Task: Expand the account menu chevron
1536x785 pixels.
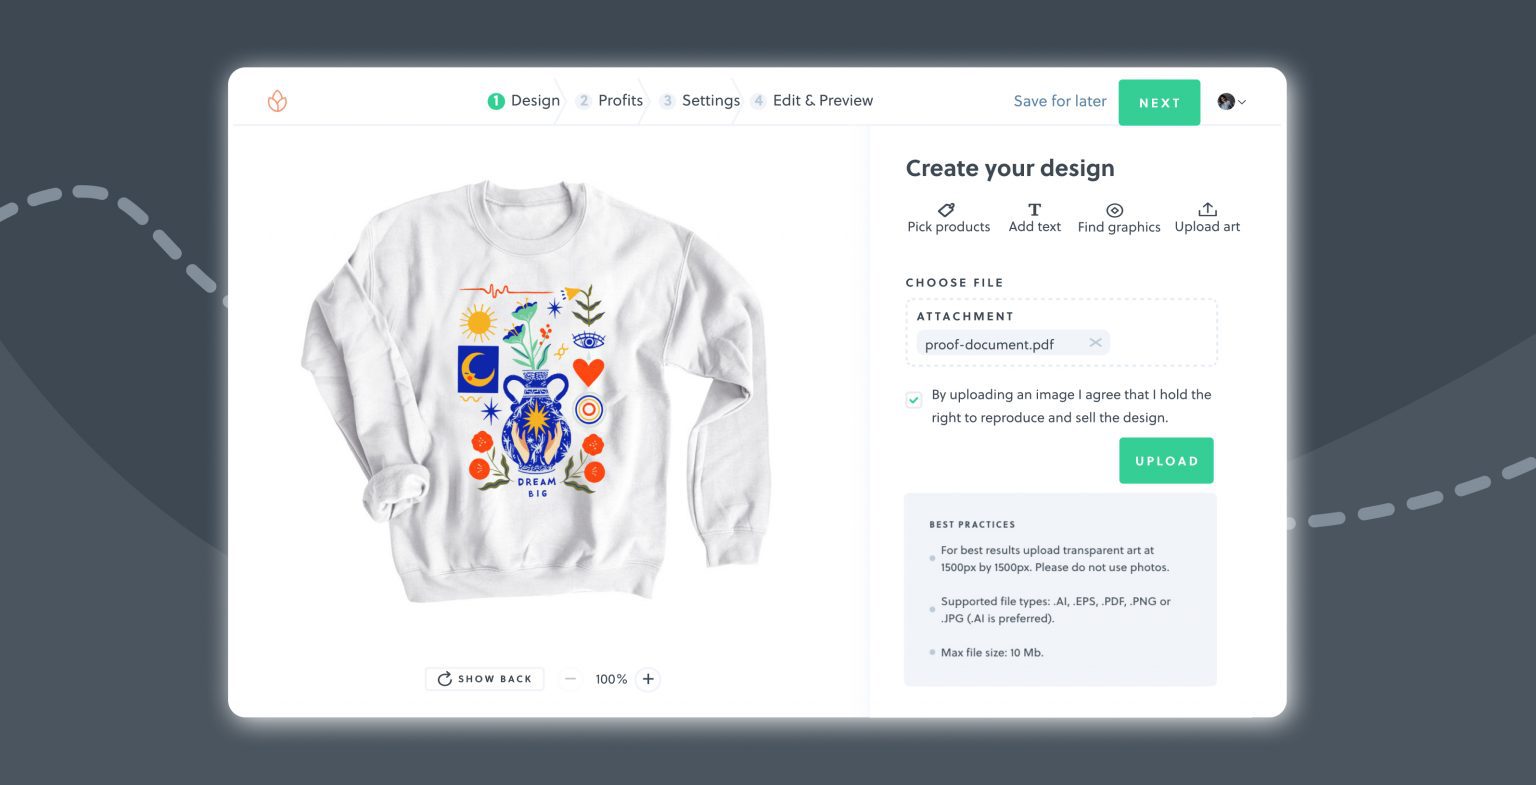Action: coord(1242,103)
